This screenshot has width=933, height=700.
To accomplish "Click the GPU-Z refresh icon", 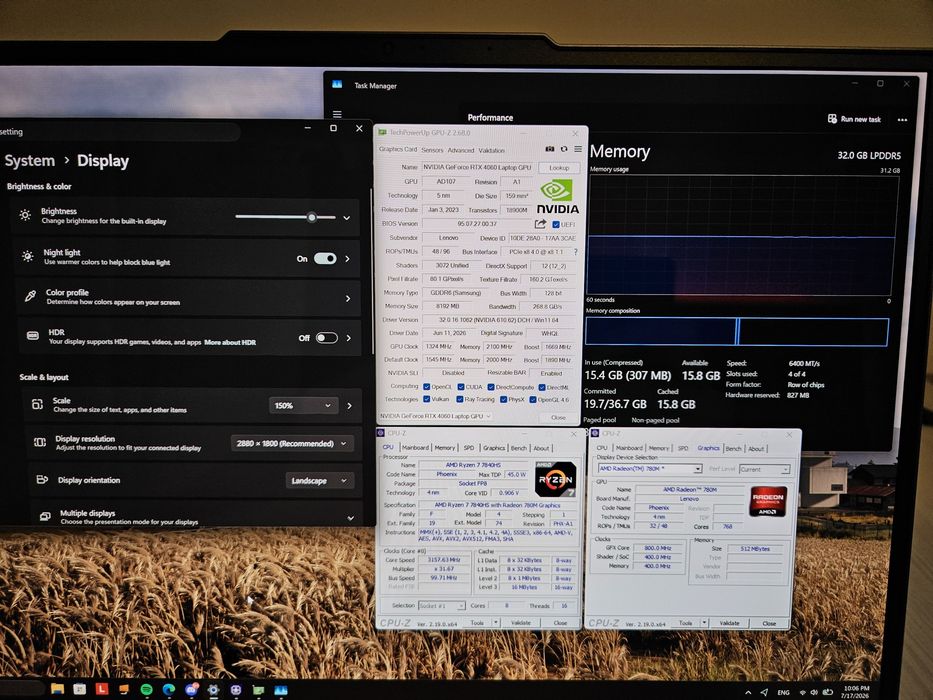I will point(563,149).
